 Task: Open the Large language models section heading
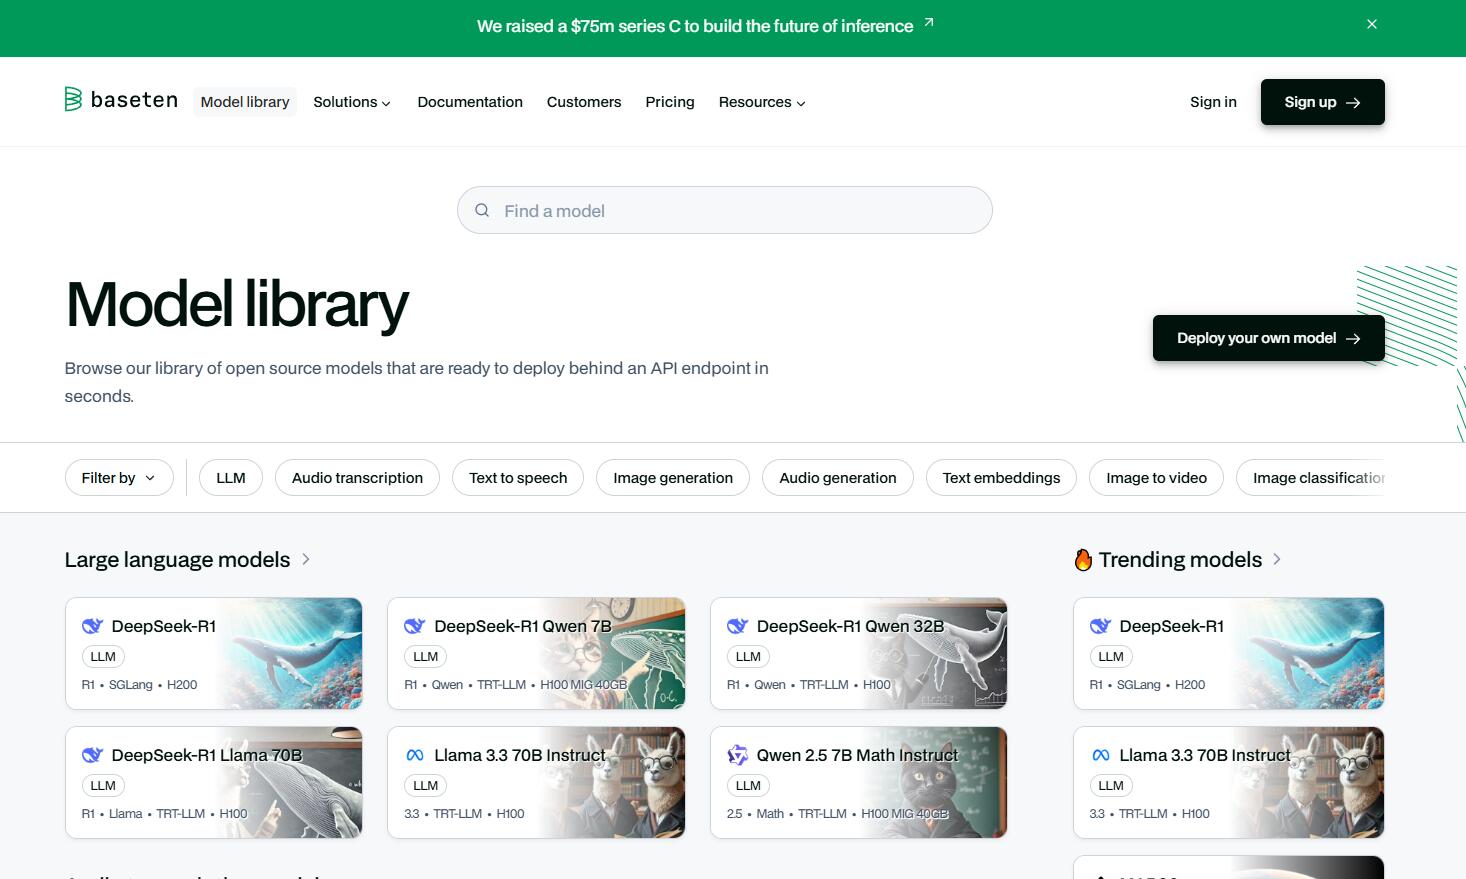click(177, 560)
